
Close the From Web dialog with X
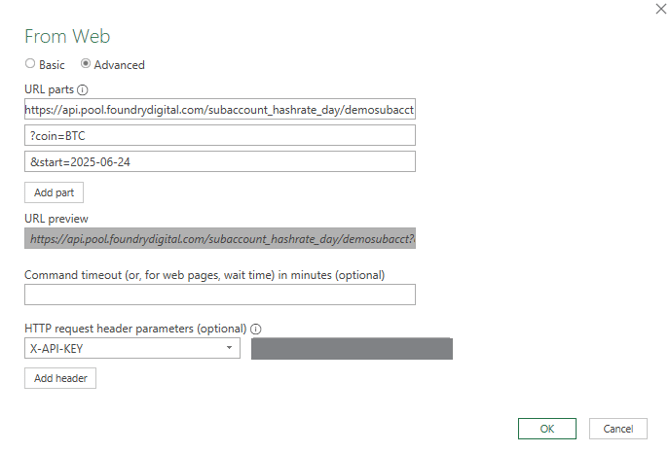tap(661, 9)
